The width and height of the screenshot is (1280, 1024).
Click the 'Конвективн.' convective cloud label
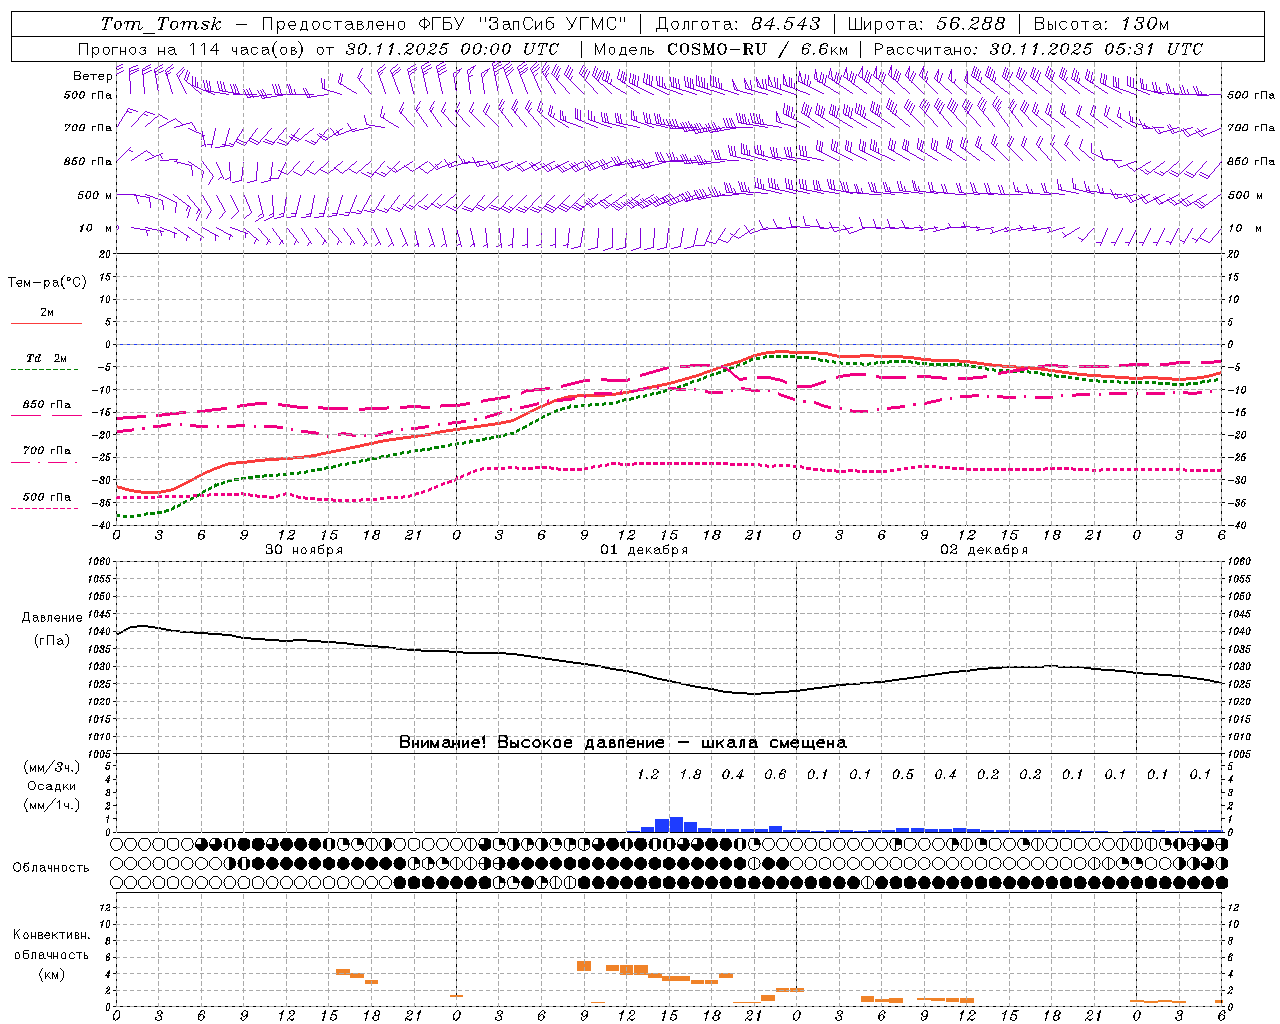point(51,935)
